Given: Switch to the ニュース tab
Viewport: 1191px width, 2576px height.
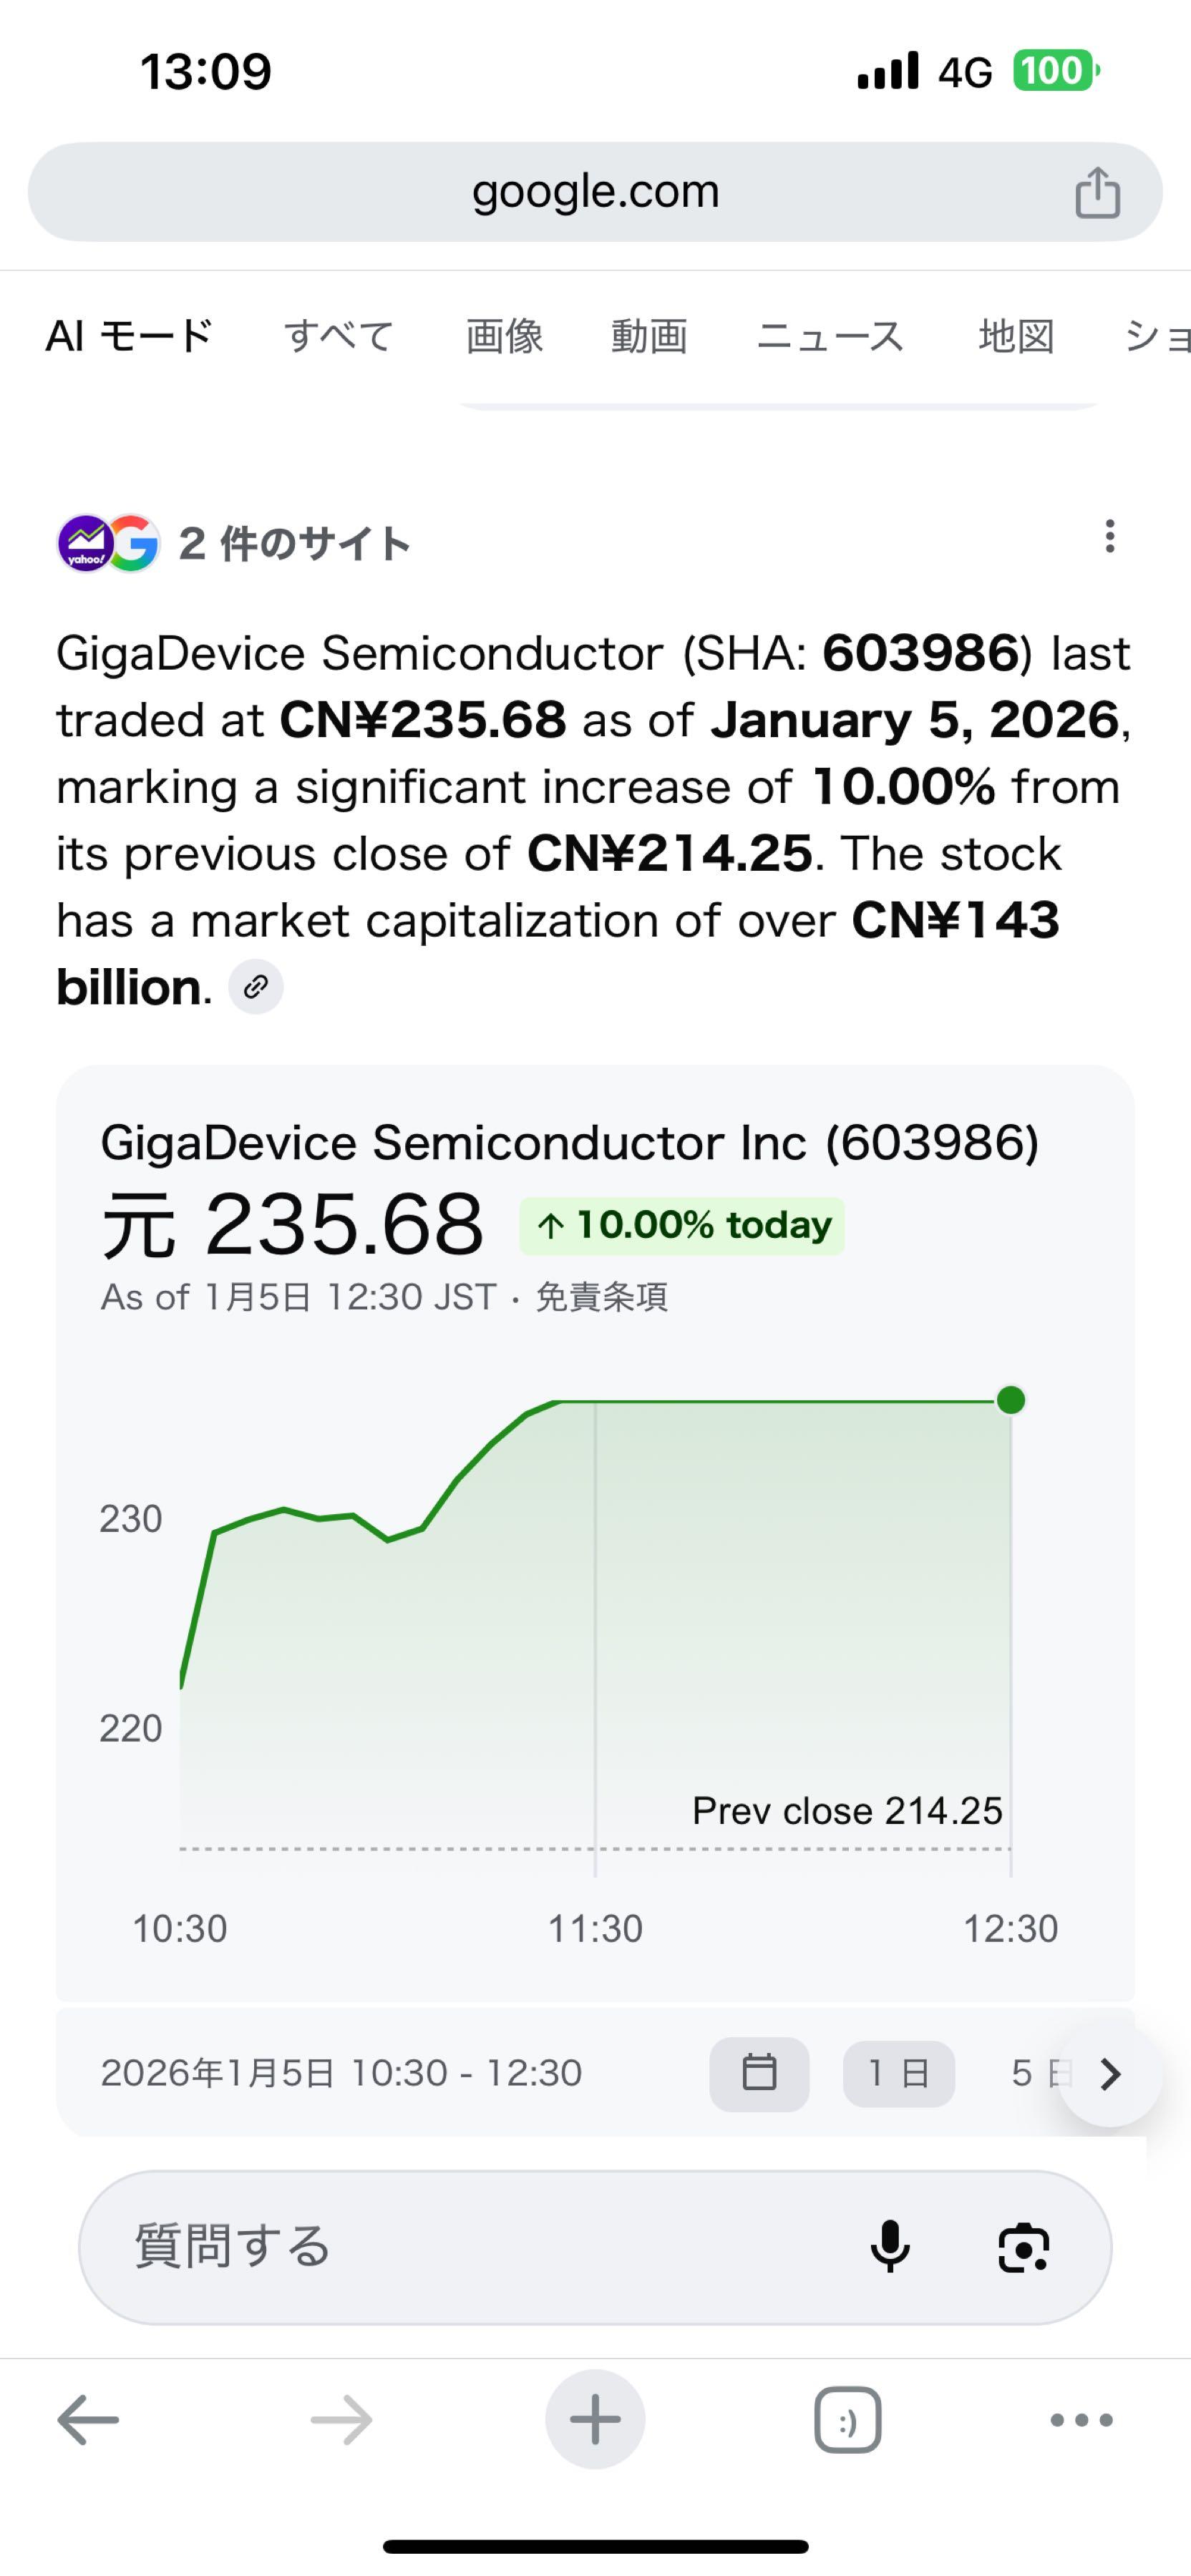Looking at the screenshot, I should click(x=830, y=336).
